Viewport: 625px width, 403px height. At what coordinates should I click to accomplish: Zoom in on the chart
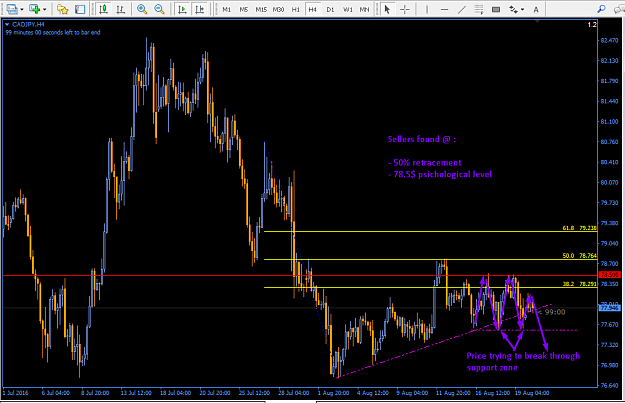[x=142, y=9]
